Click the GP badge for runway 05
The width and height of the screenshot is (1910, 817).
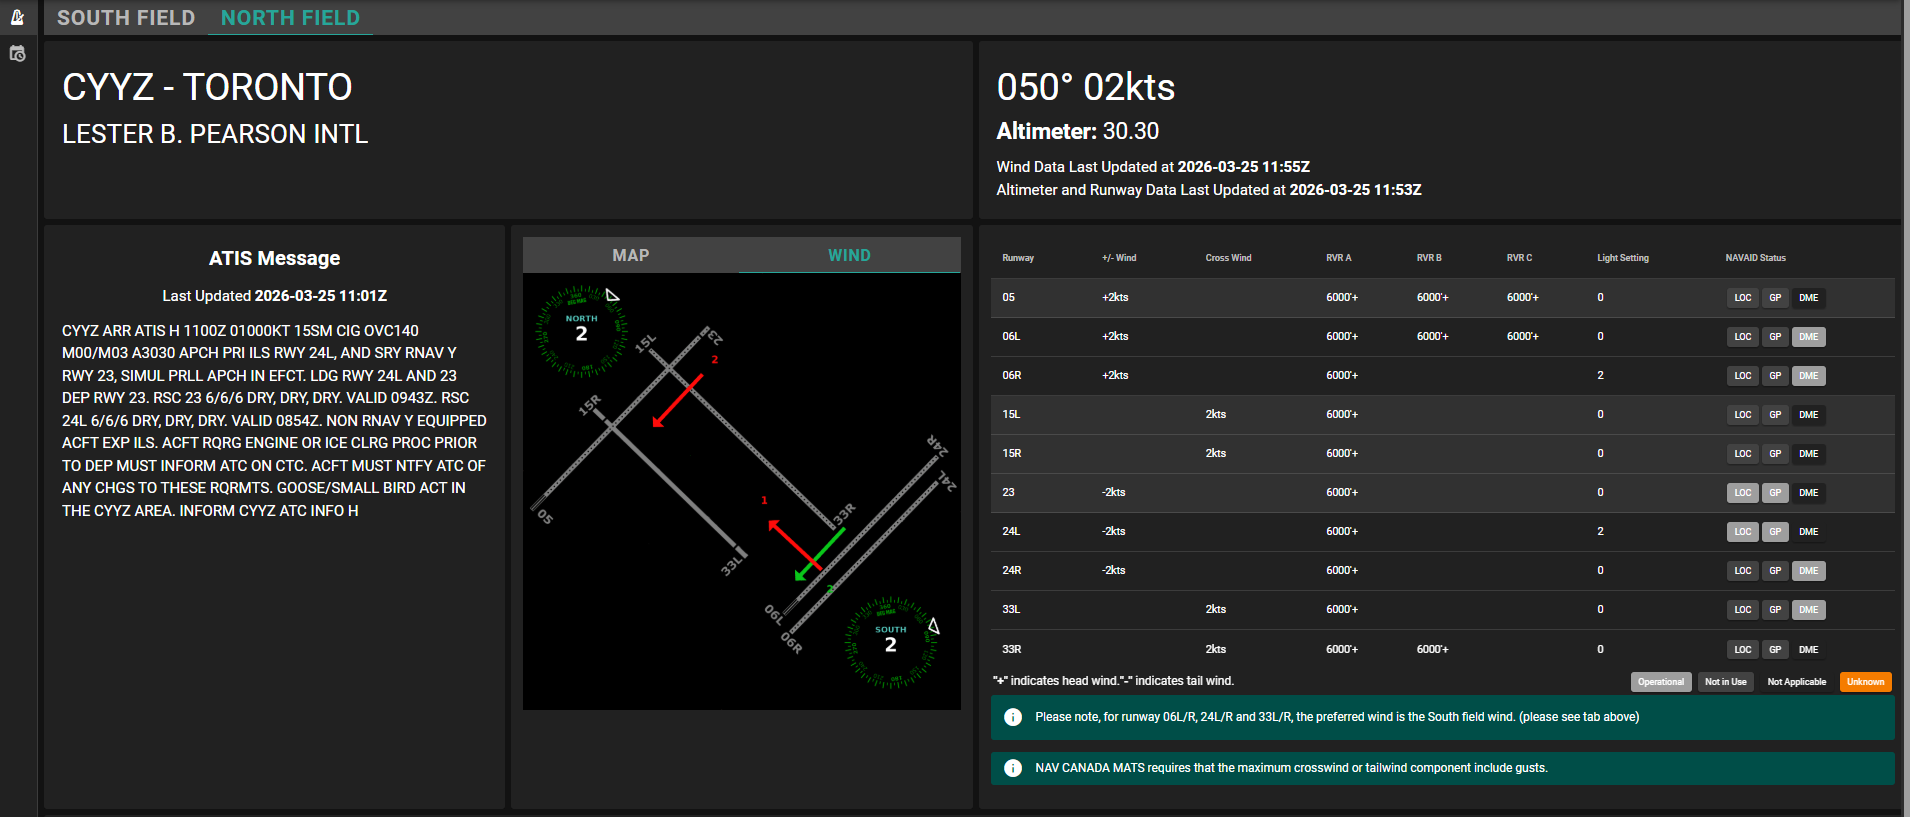pyautogui.click(x=1775, y=298)
